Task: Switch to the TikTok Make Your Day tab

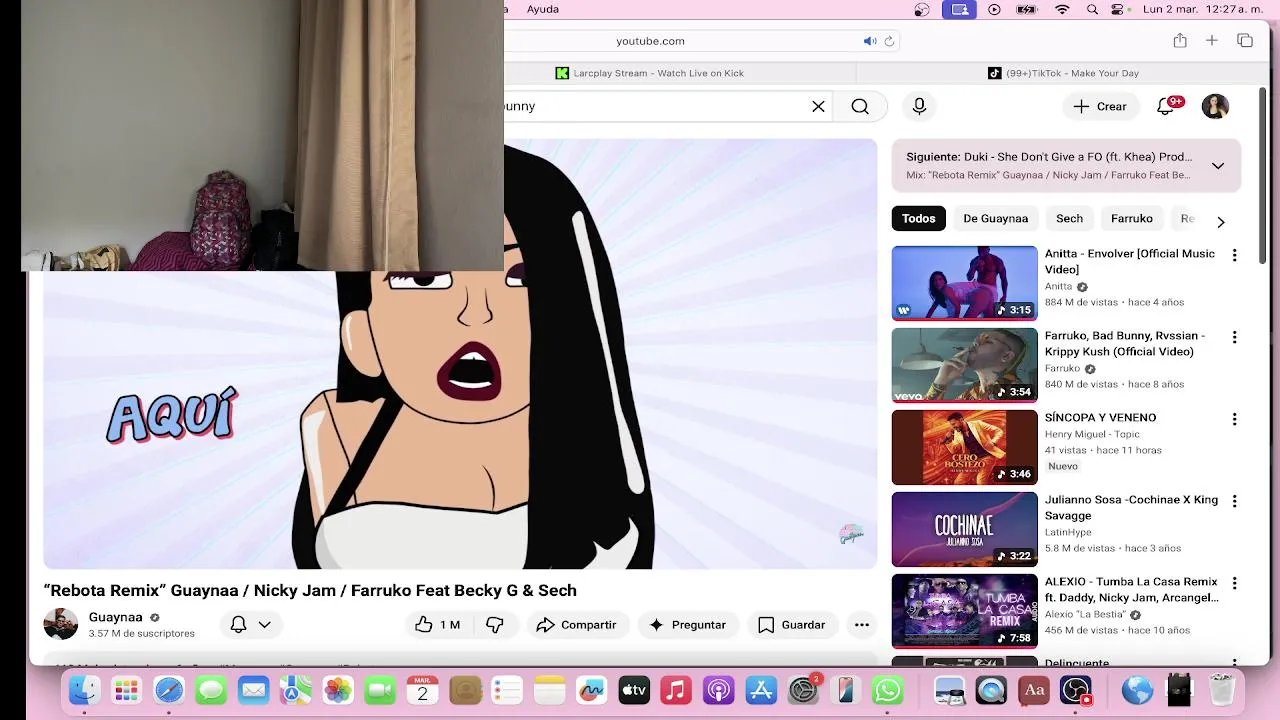Action: point(1063,73)
